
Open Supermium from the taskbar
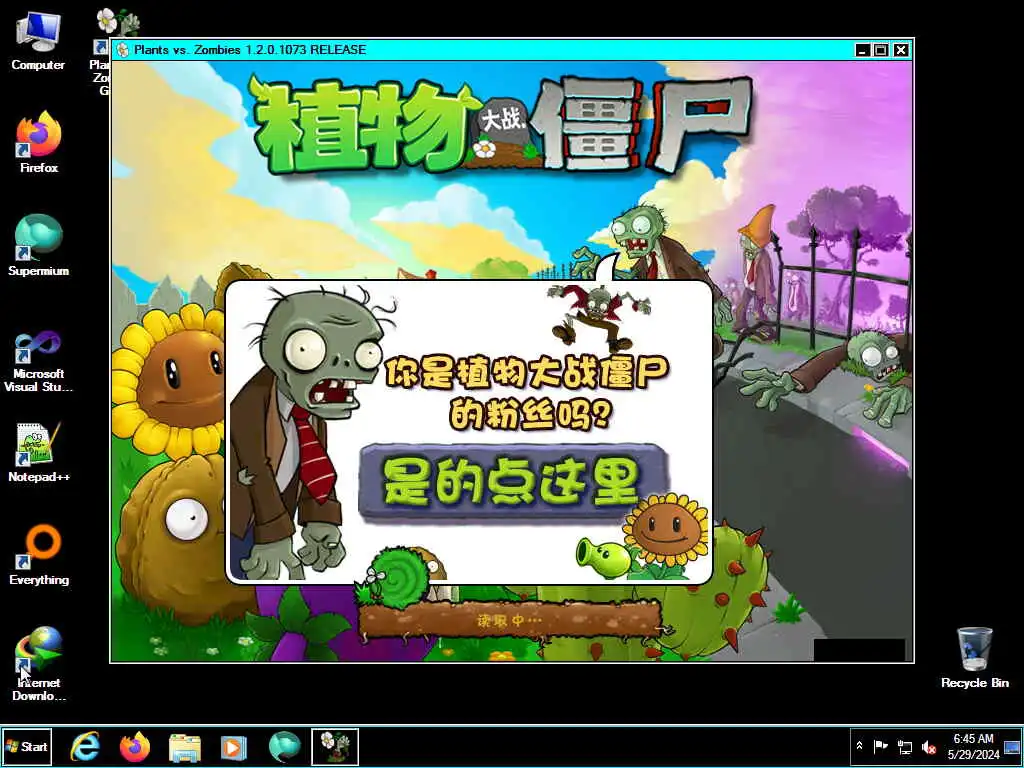tap(285, 747)
